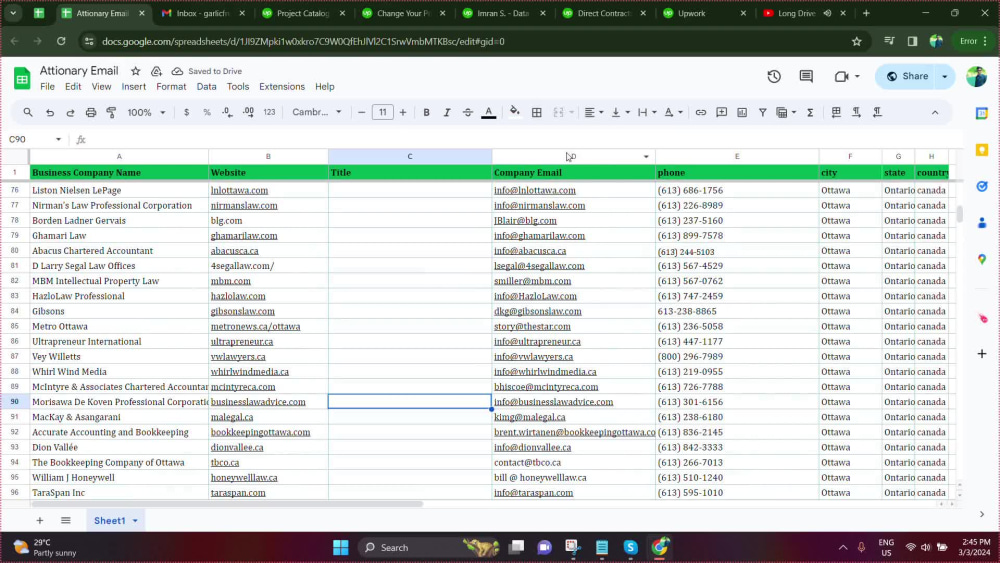Toggle strikethrough formatting
The image size is (1000, 563).
(x=467, y=112)
